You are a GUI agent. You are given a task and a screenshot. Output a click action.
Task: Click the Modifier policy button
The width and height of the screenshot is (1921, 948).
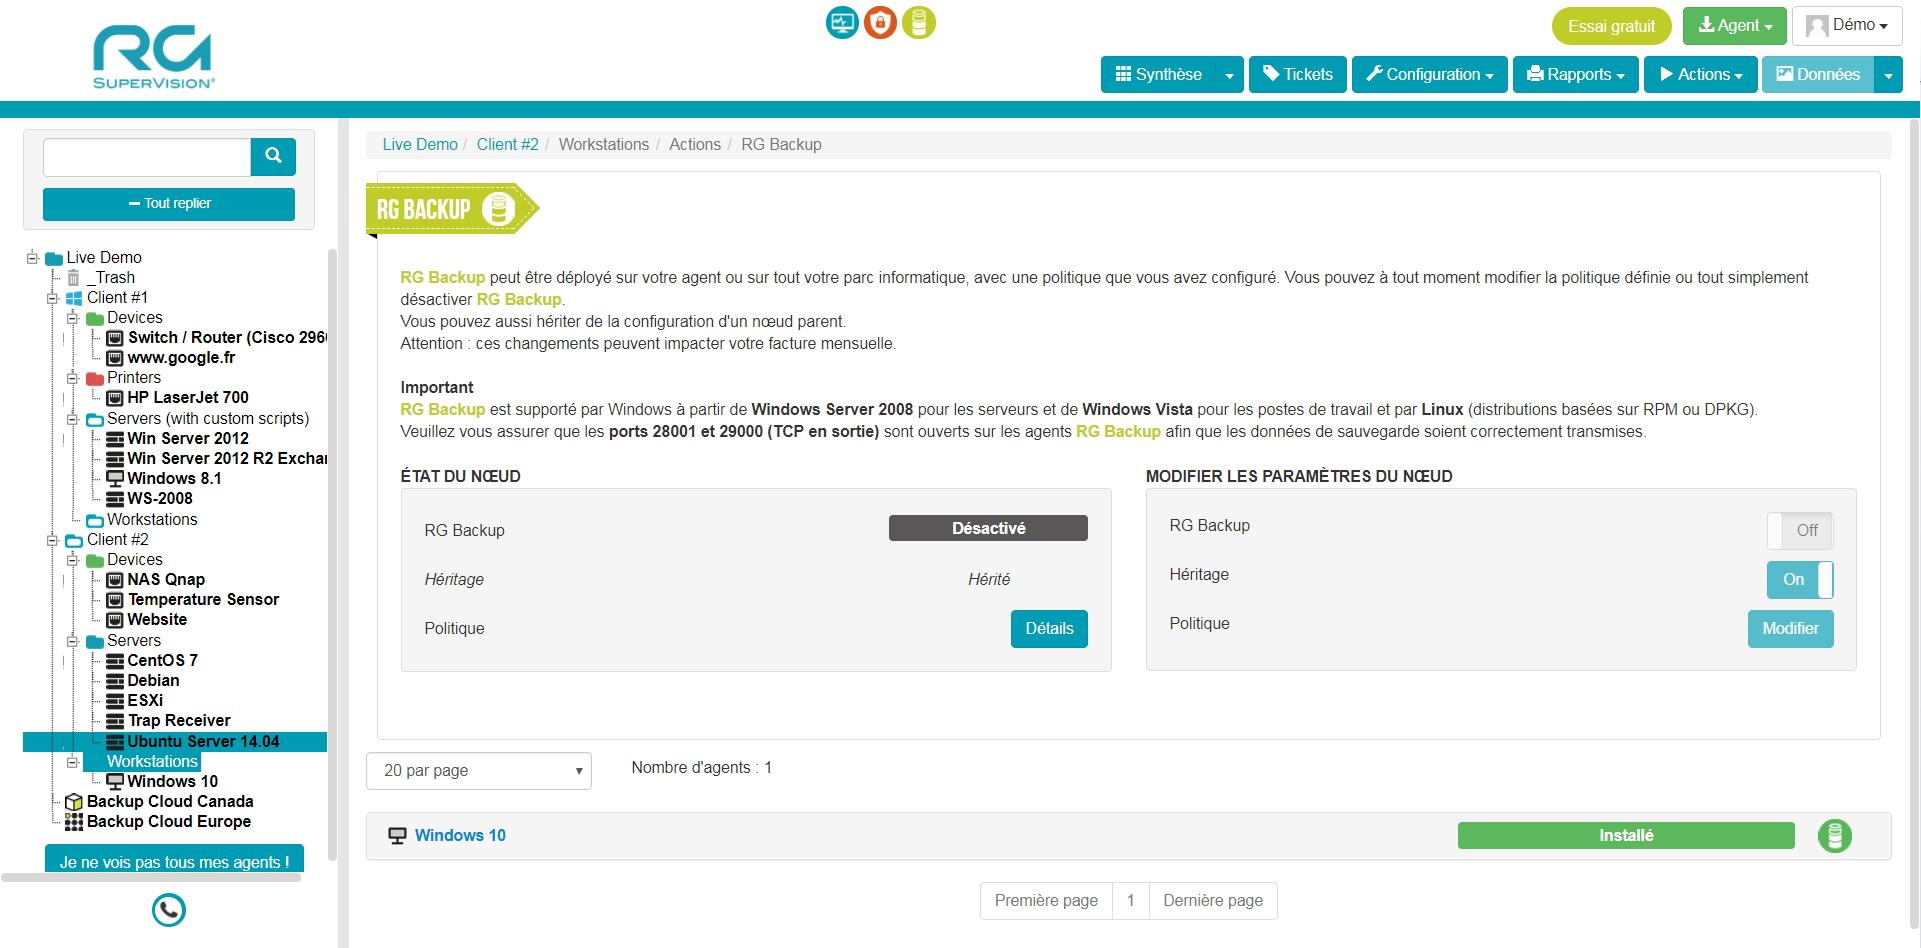click(x=1790, y=629)
